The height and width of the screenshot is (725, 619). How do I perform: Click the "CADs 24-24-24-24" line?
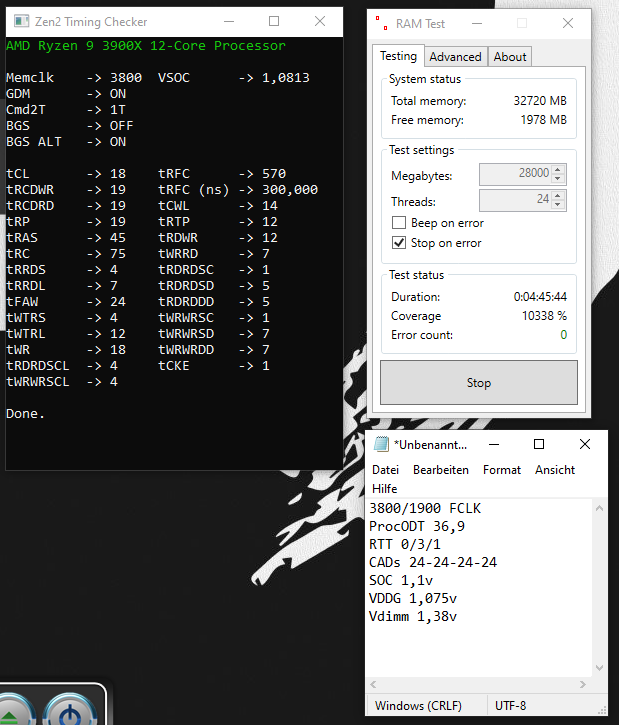coord(433,563)
